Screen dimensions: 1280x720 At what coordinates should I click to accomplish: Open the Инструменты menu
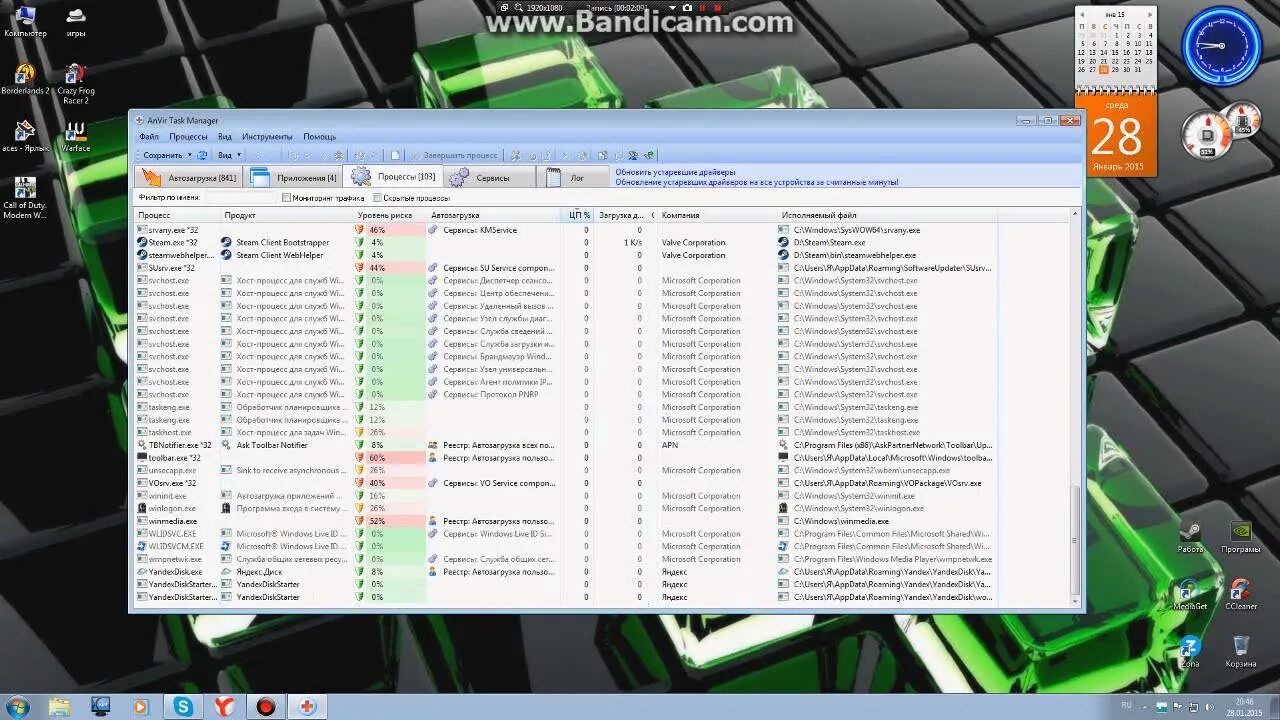(x=267, y=137)
